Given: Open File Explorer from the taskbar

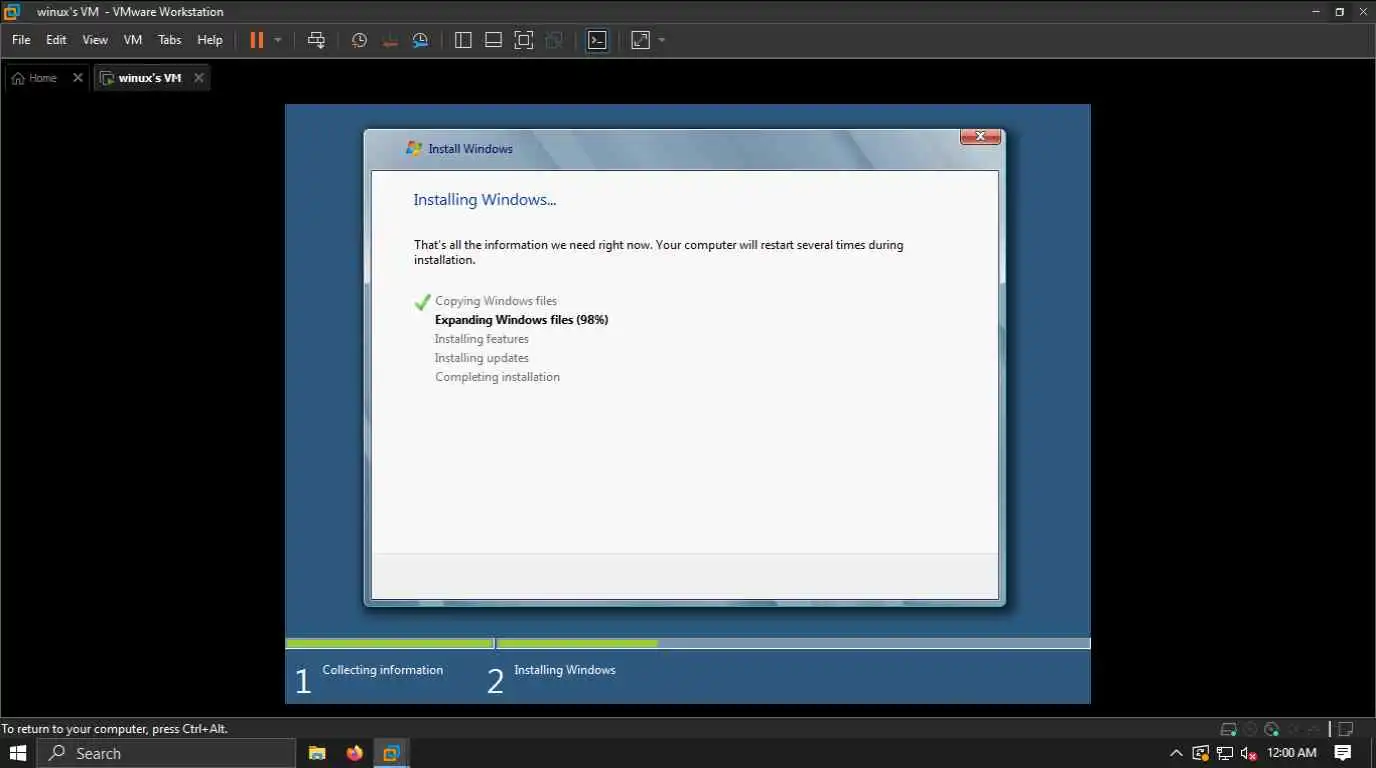Looking at the screenshot, I should pyautogui.click(x=317, y=753).
